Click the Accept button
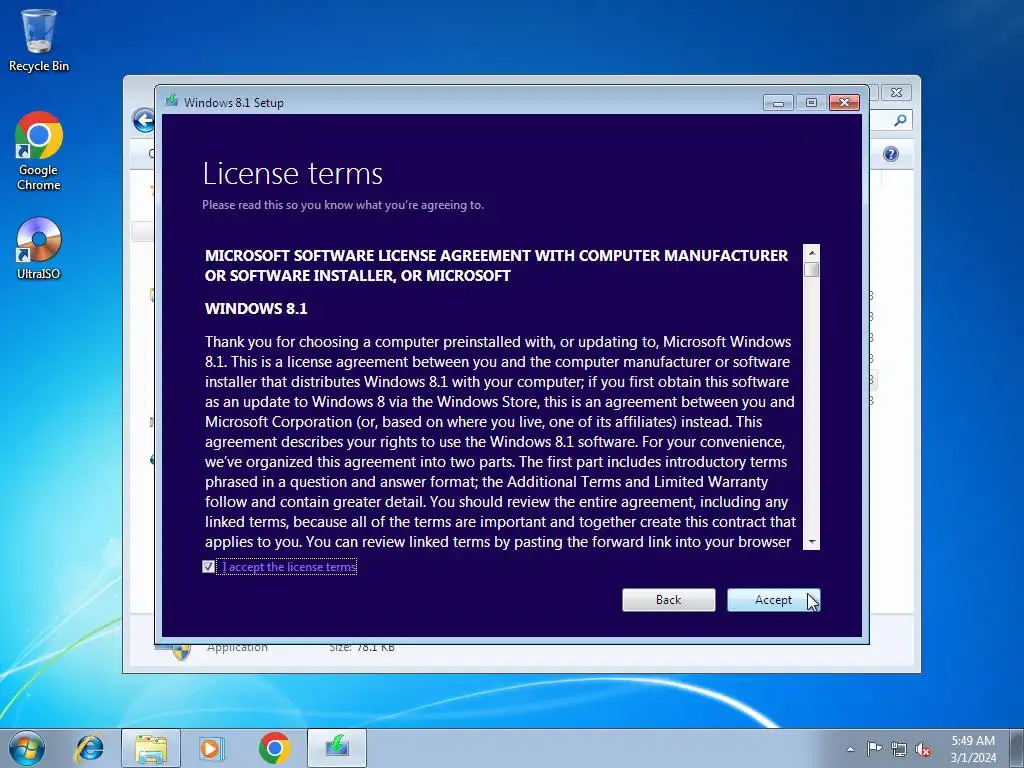The image size is (1024, 768). [x=773, y=600]
